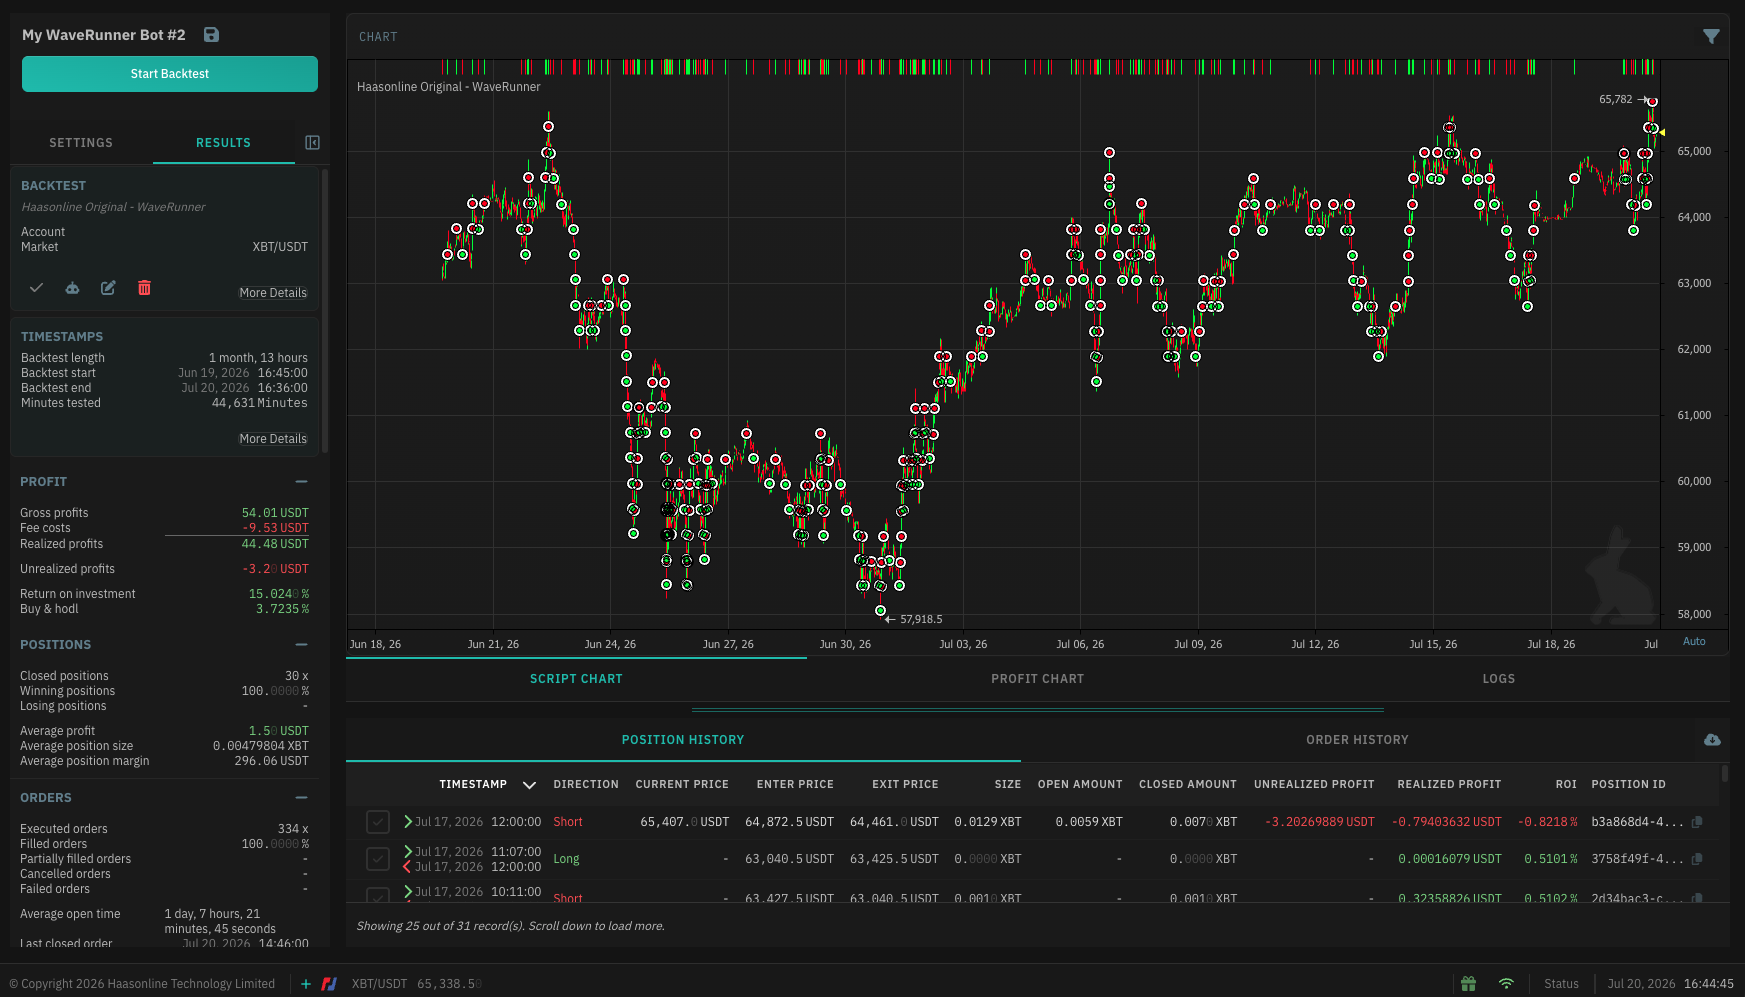Delete the backtest with red trash icon
Viewport: 1745px width, 997px height.
pyautogui.click(x=144, y=288)
